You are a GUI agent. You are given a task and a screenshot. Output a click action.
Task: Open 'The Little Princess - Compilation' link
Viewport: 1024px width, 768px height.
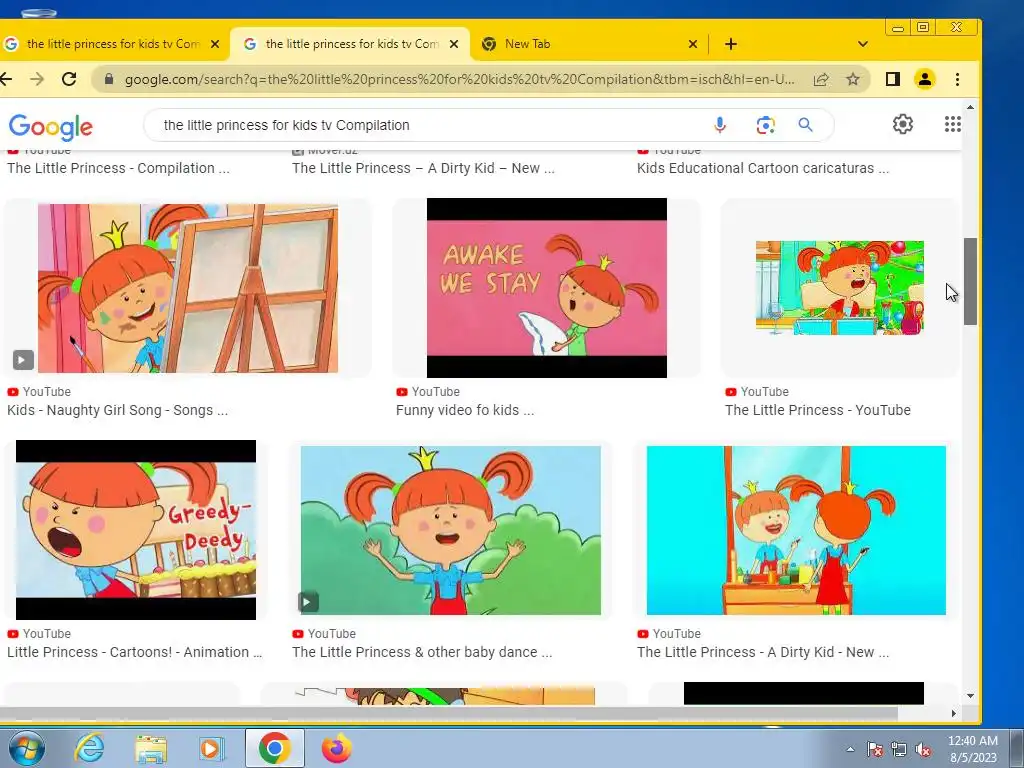coord(118,168)
